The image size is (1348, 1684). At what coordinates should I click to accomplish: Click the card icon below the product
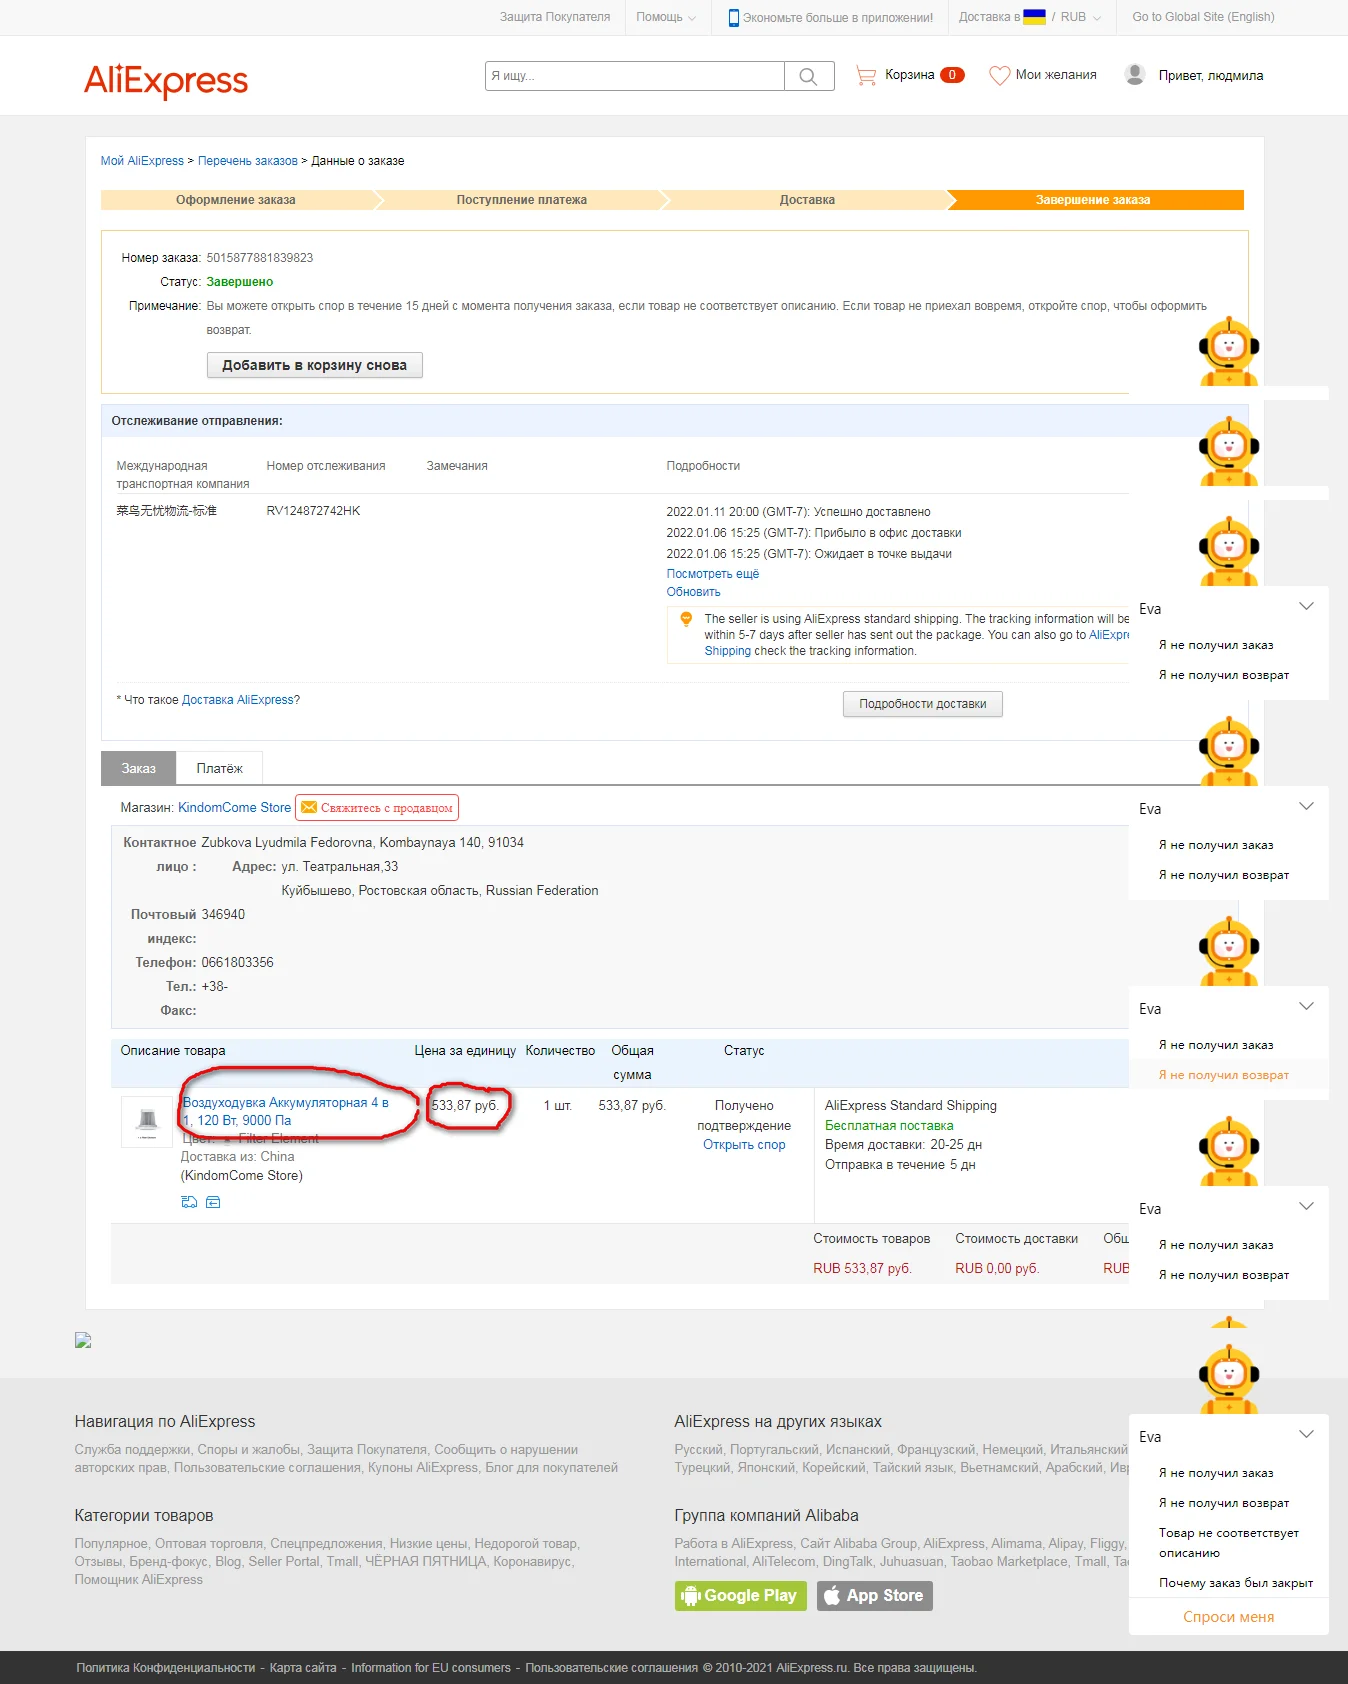pyautogui.click(x=213, y=1202)
